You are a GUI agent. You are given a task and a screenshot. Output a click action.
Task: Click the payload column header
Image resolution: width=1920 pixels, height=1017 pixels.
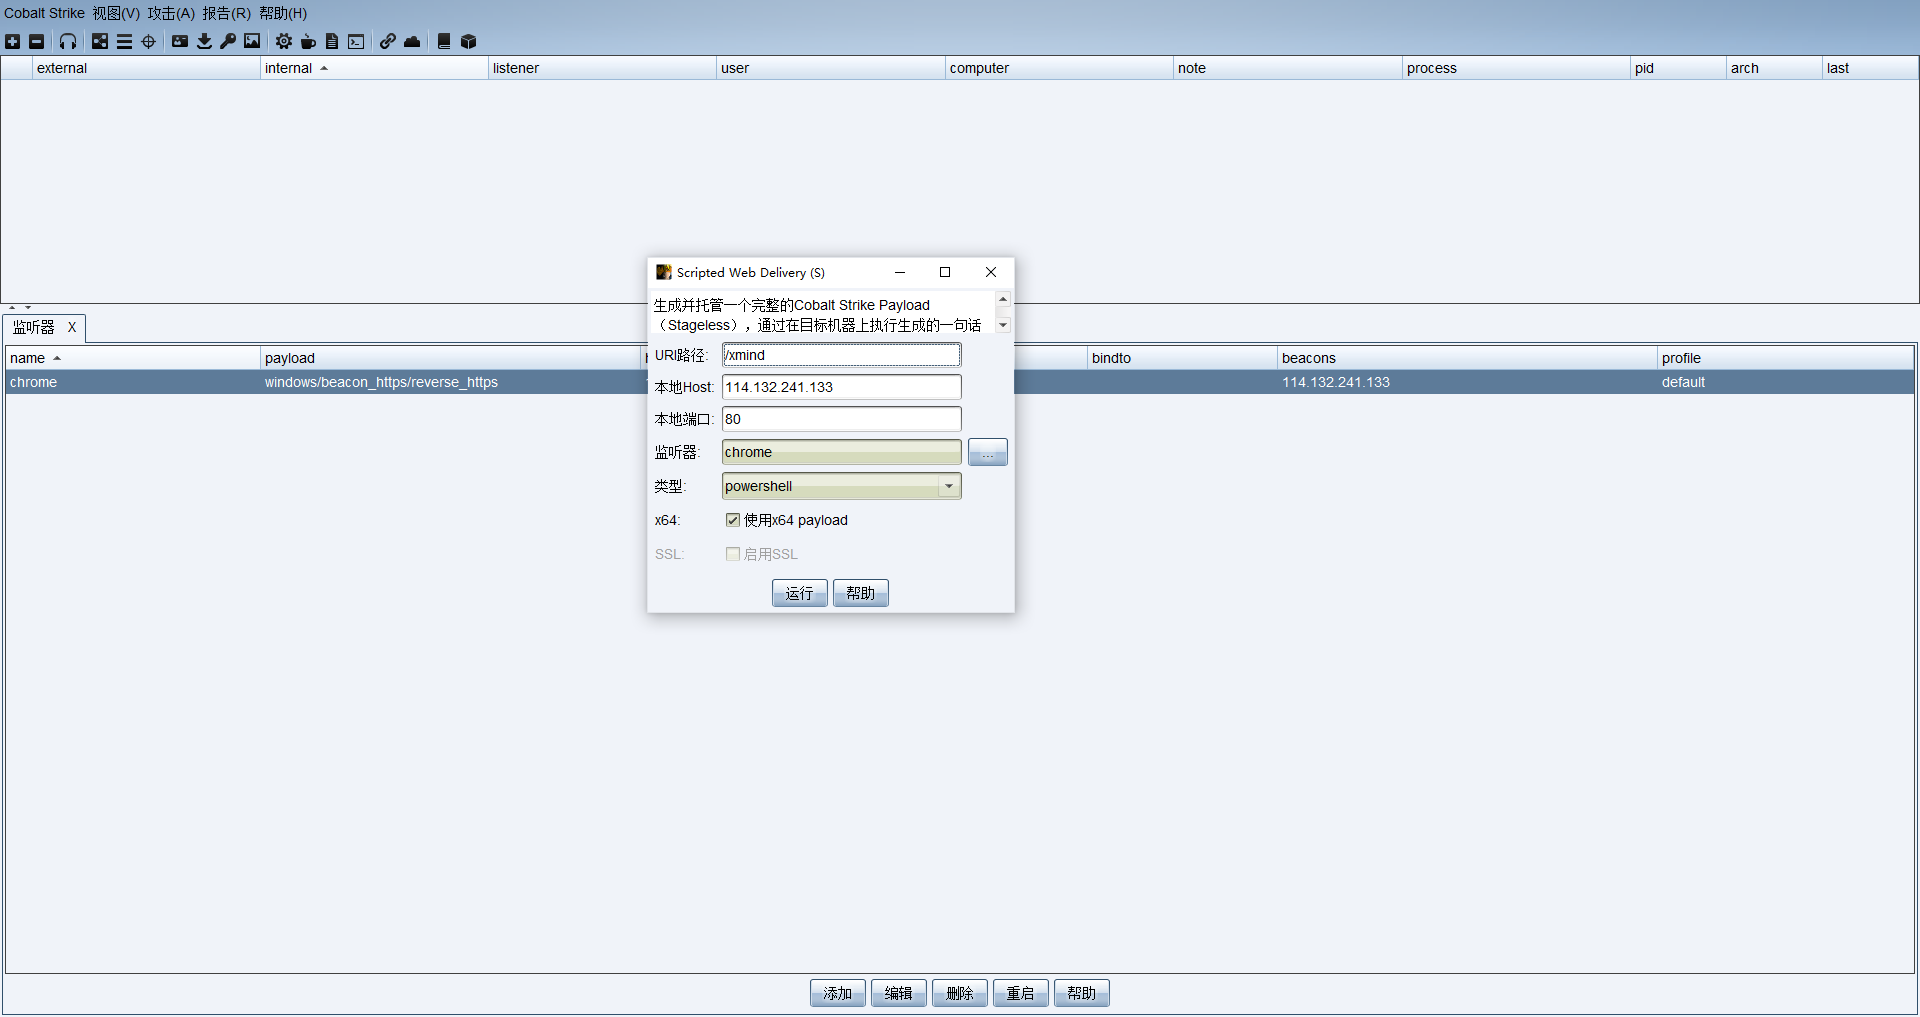pos(450,358)
